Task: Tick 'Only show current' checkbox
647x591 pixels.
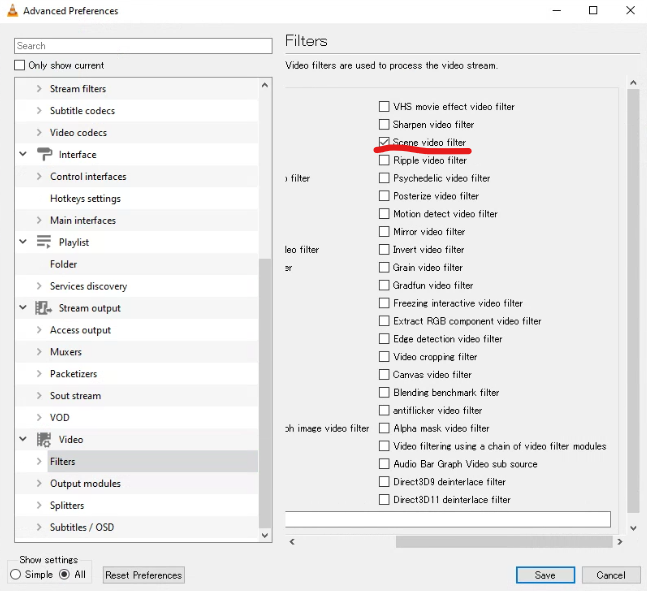Action: click(19, 65)
